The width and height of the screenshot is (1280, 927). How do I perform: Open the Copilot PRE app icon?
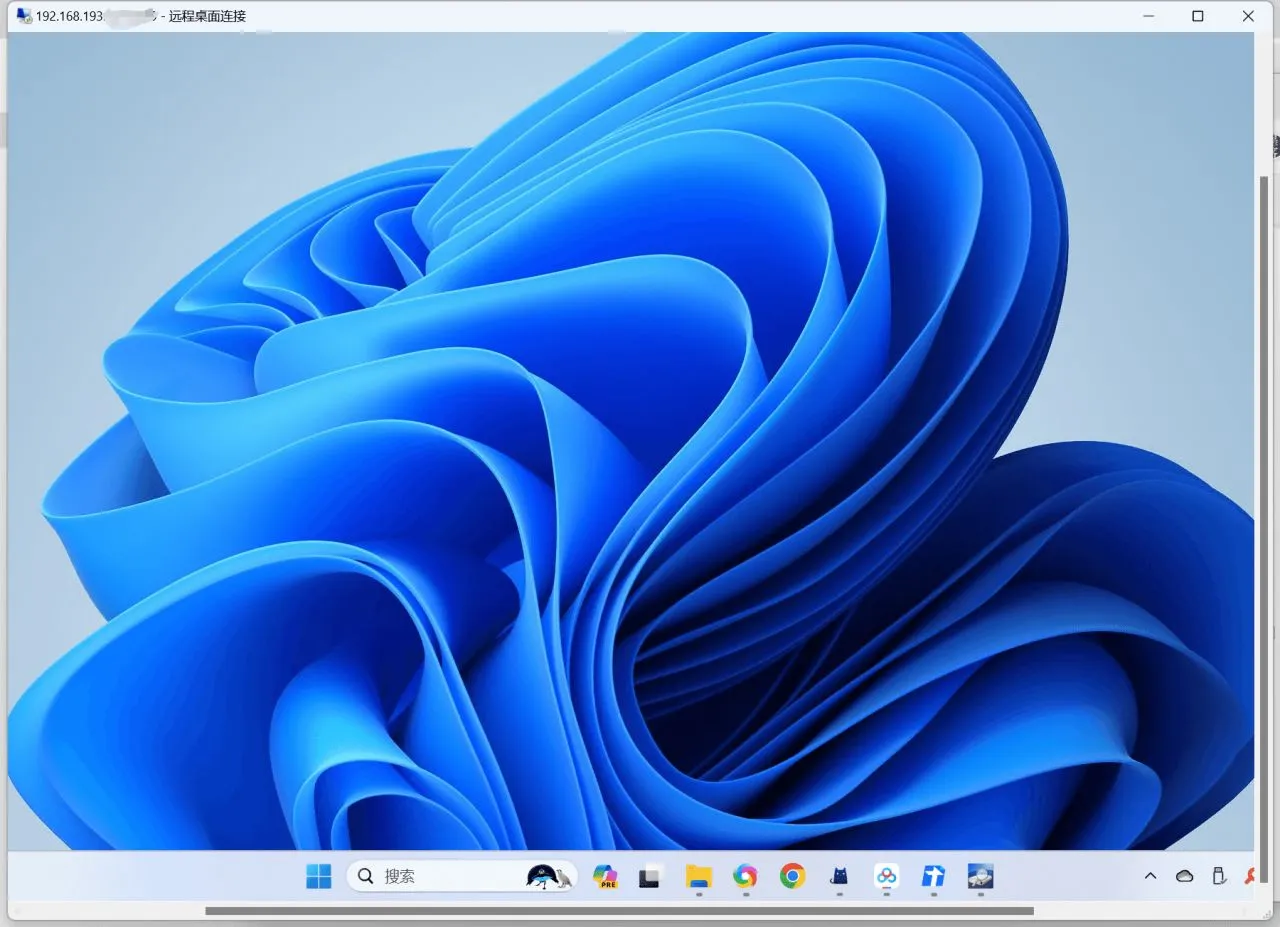pos(605,876)
